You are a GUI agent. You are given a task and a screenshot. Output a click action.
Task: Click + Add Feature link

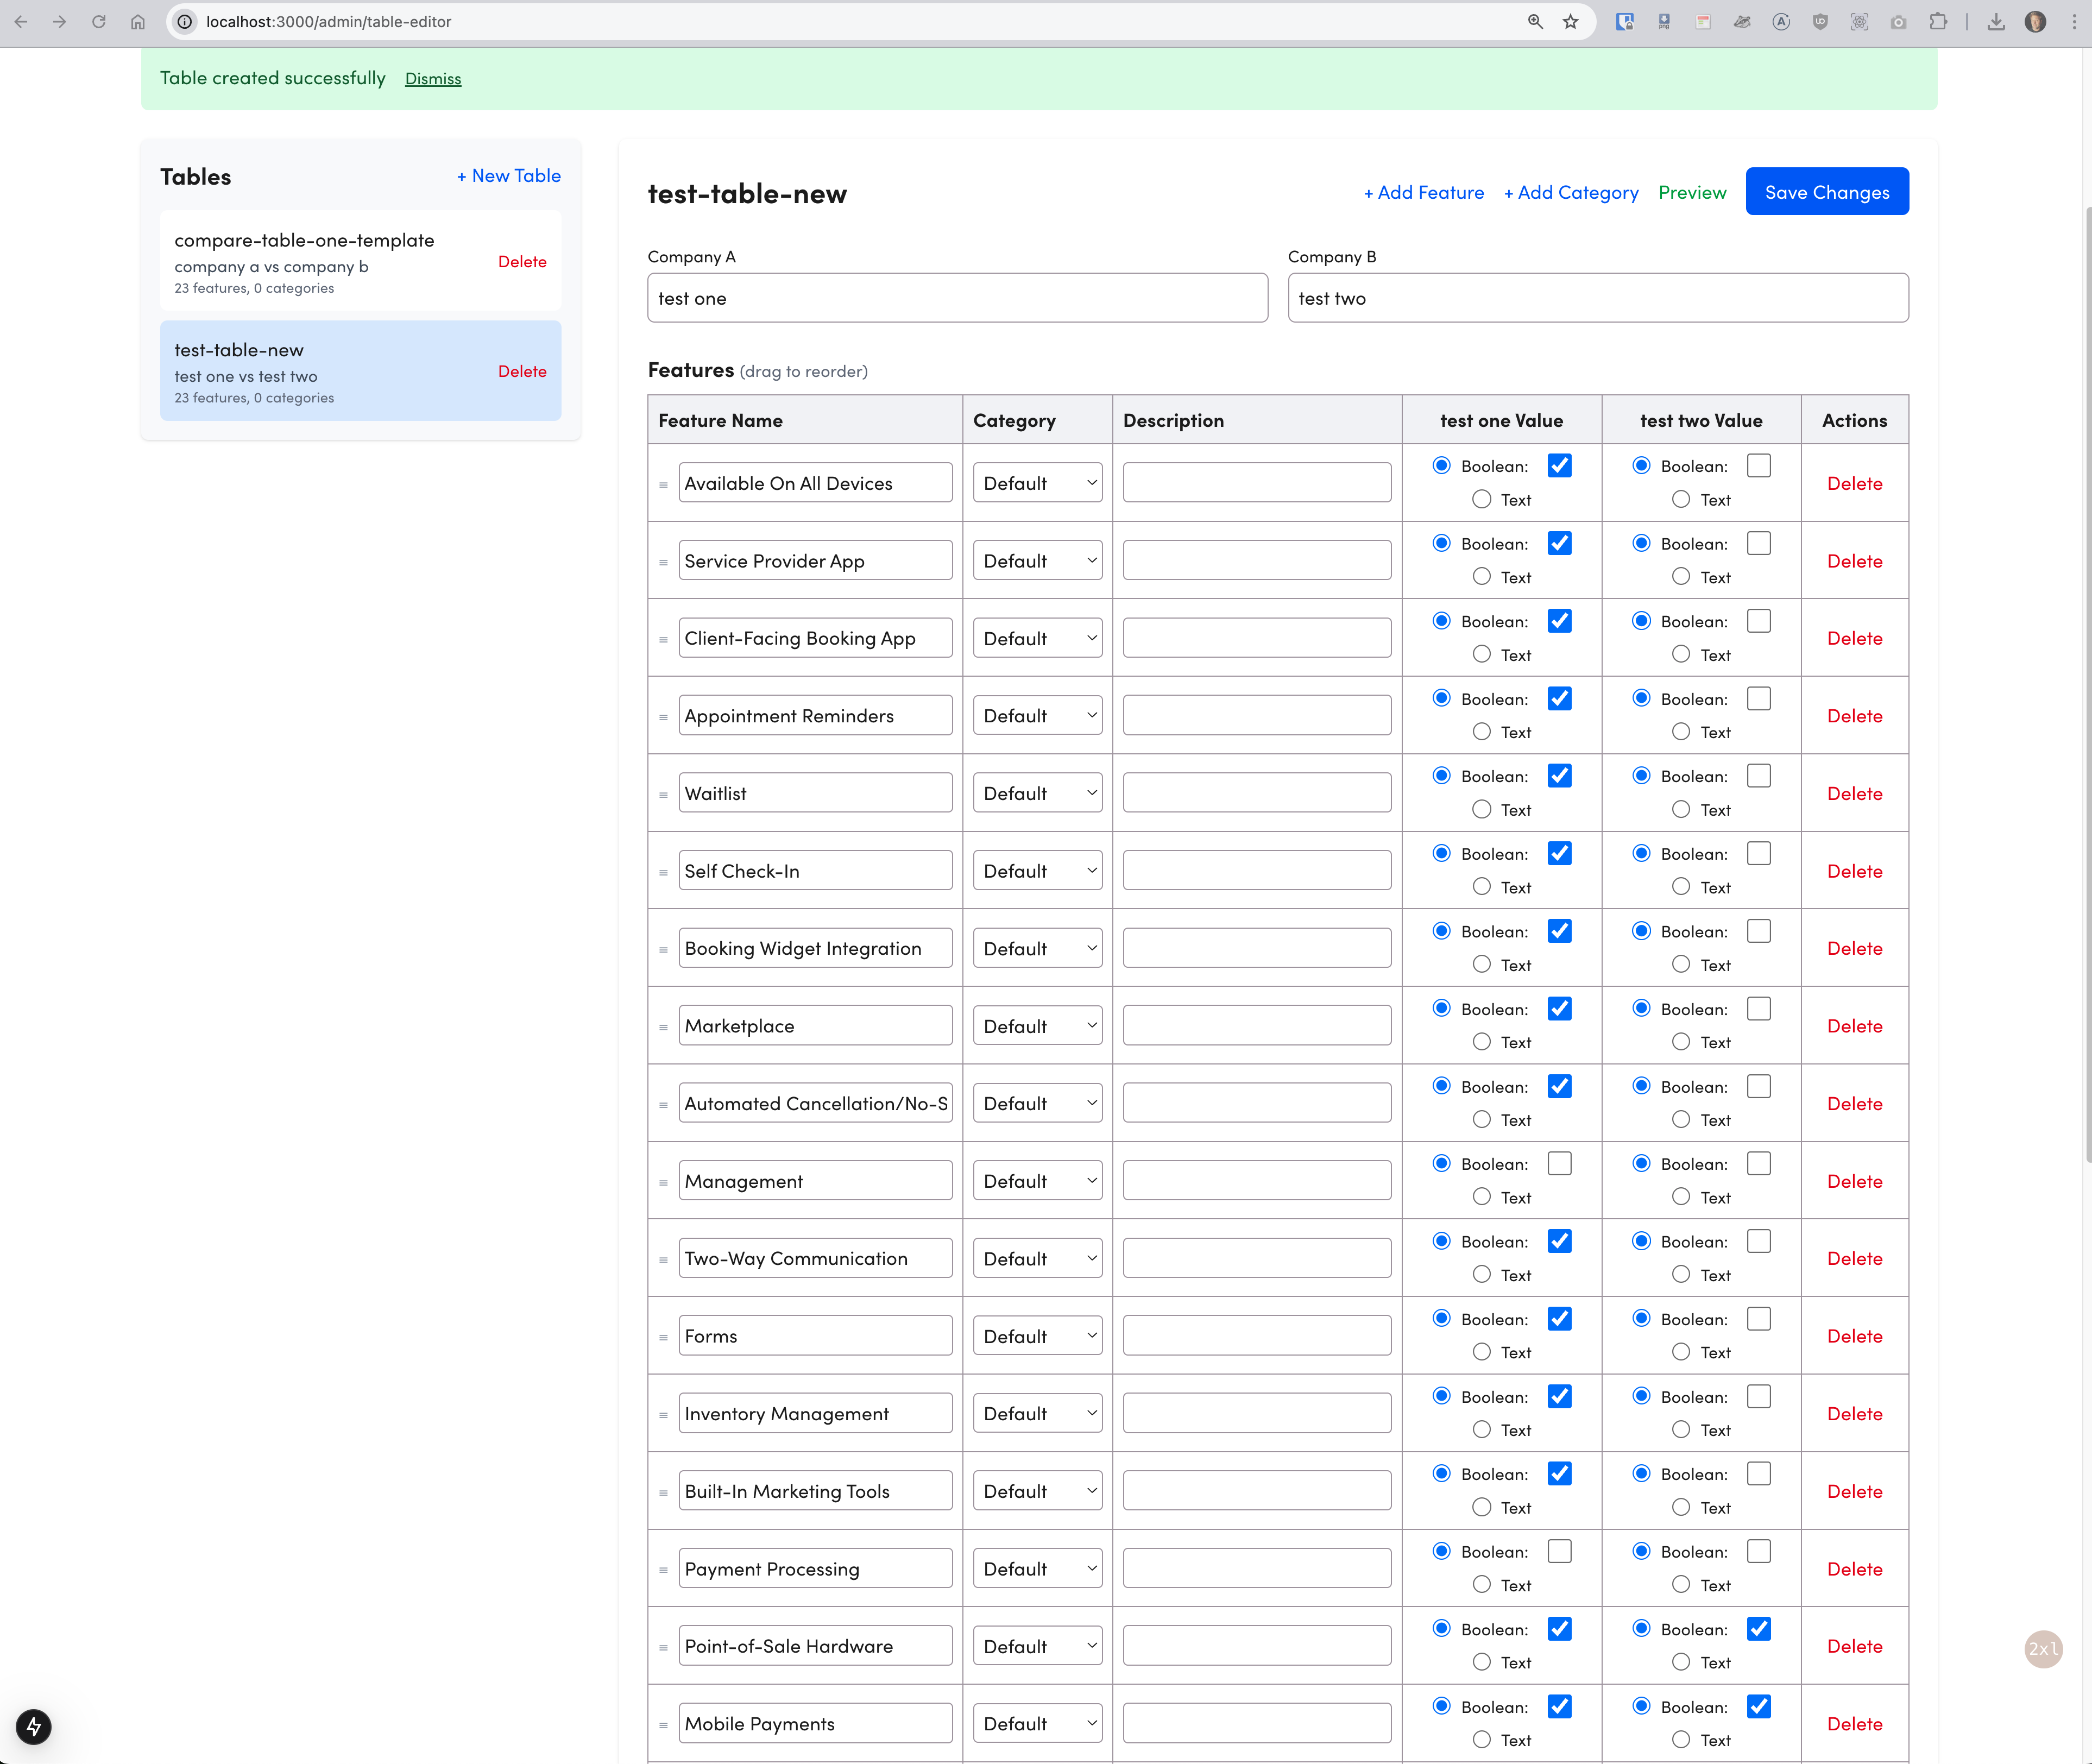pyautogui.click(x=1424, y=192)
